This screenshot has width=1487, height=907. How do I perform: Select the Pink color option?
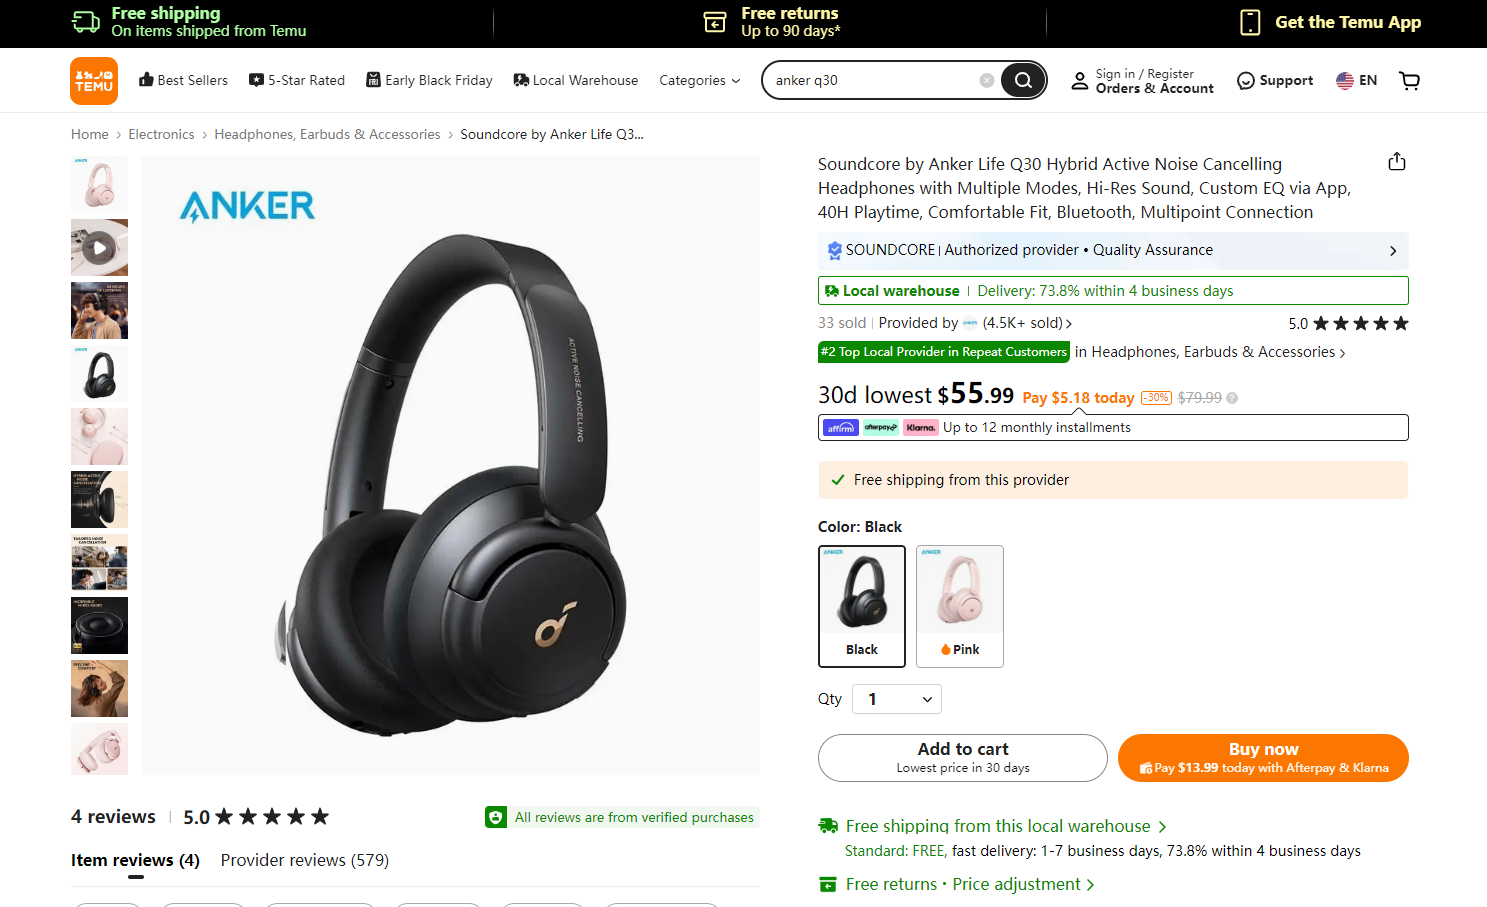tap(960, 606)
